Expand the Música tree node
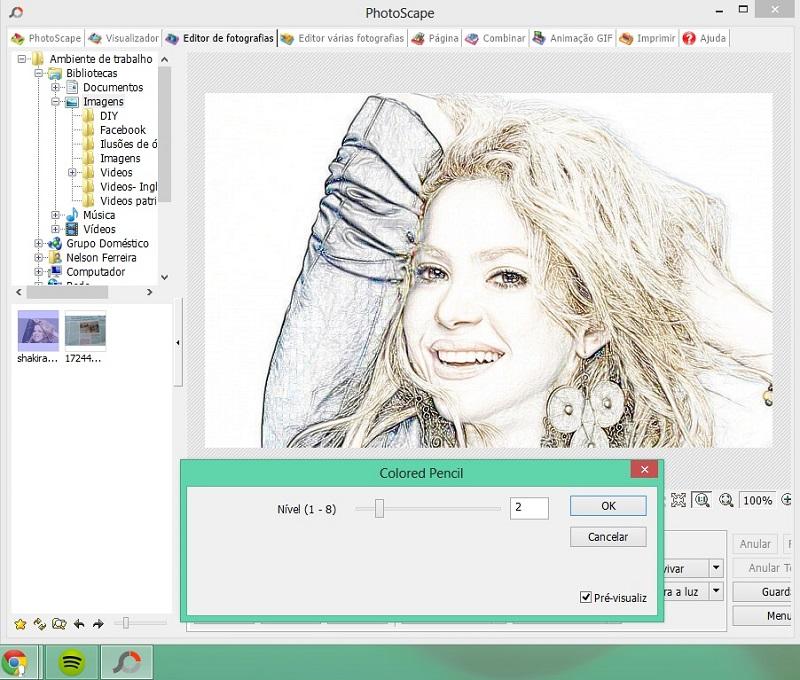This screenshot has height=680, width=800. click(x=57, y=215)
